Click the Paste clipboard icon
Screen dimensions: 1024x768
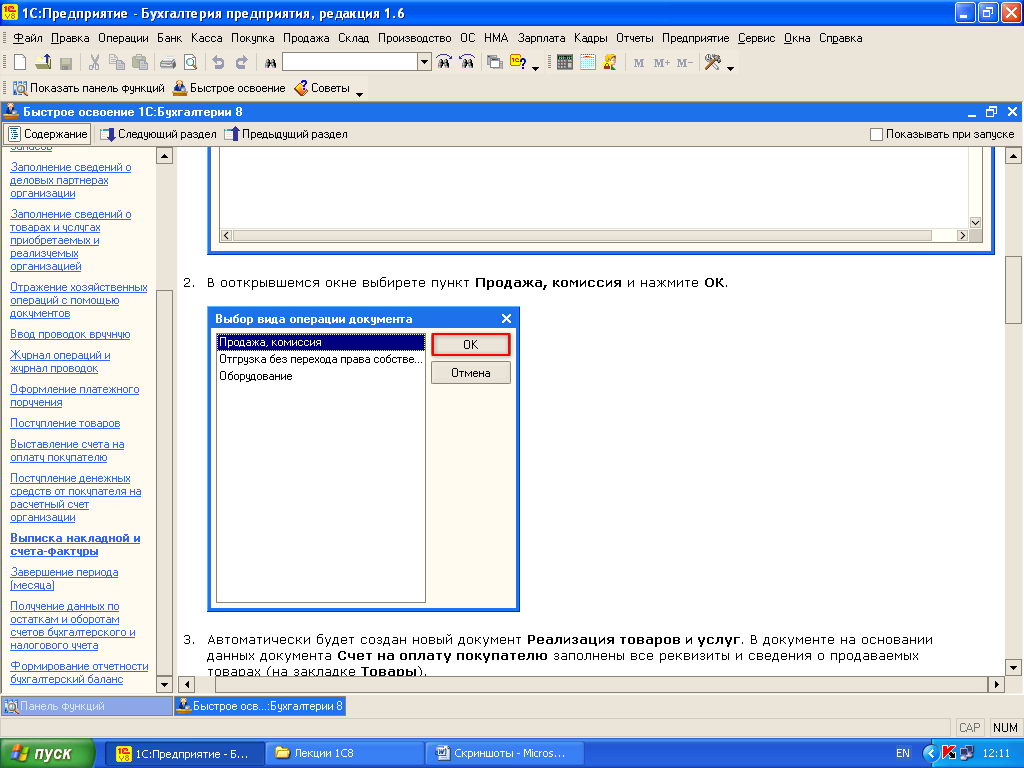(140, 63)
